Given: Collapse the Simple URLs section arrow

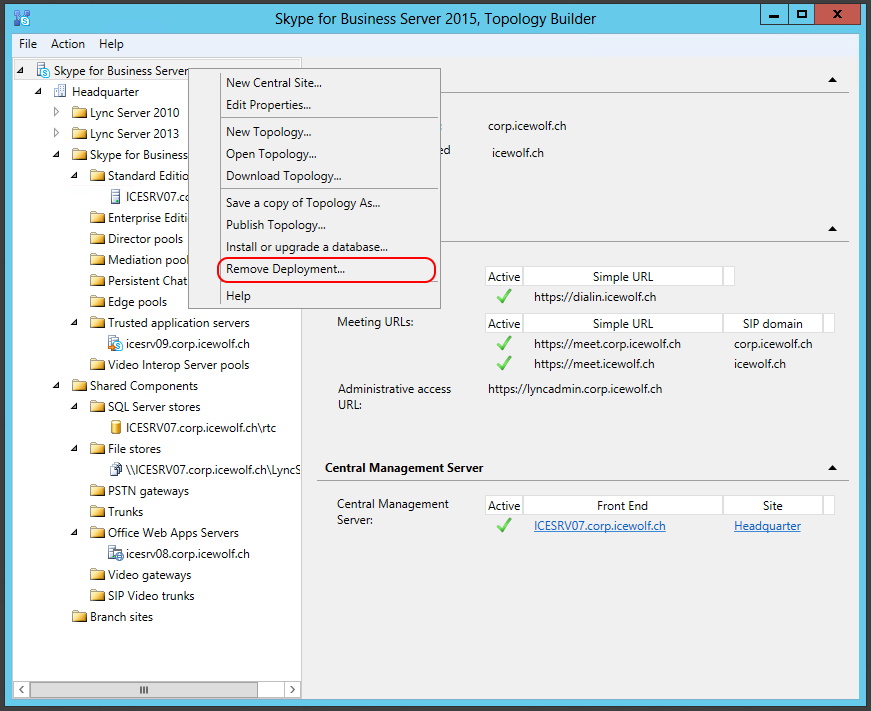Looking at the screenshot, I should 832,228.
